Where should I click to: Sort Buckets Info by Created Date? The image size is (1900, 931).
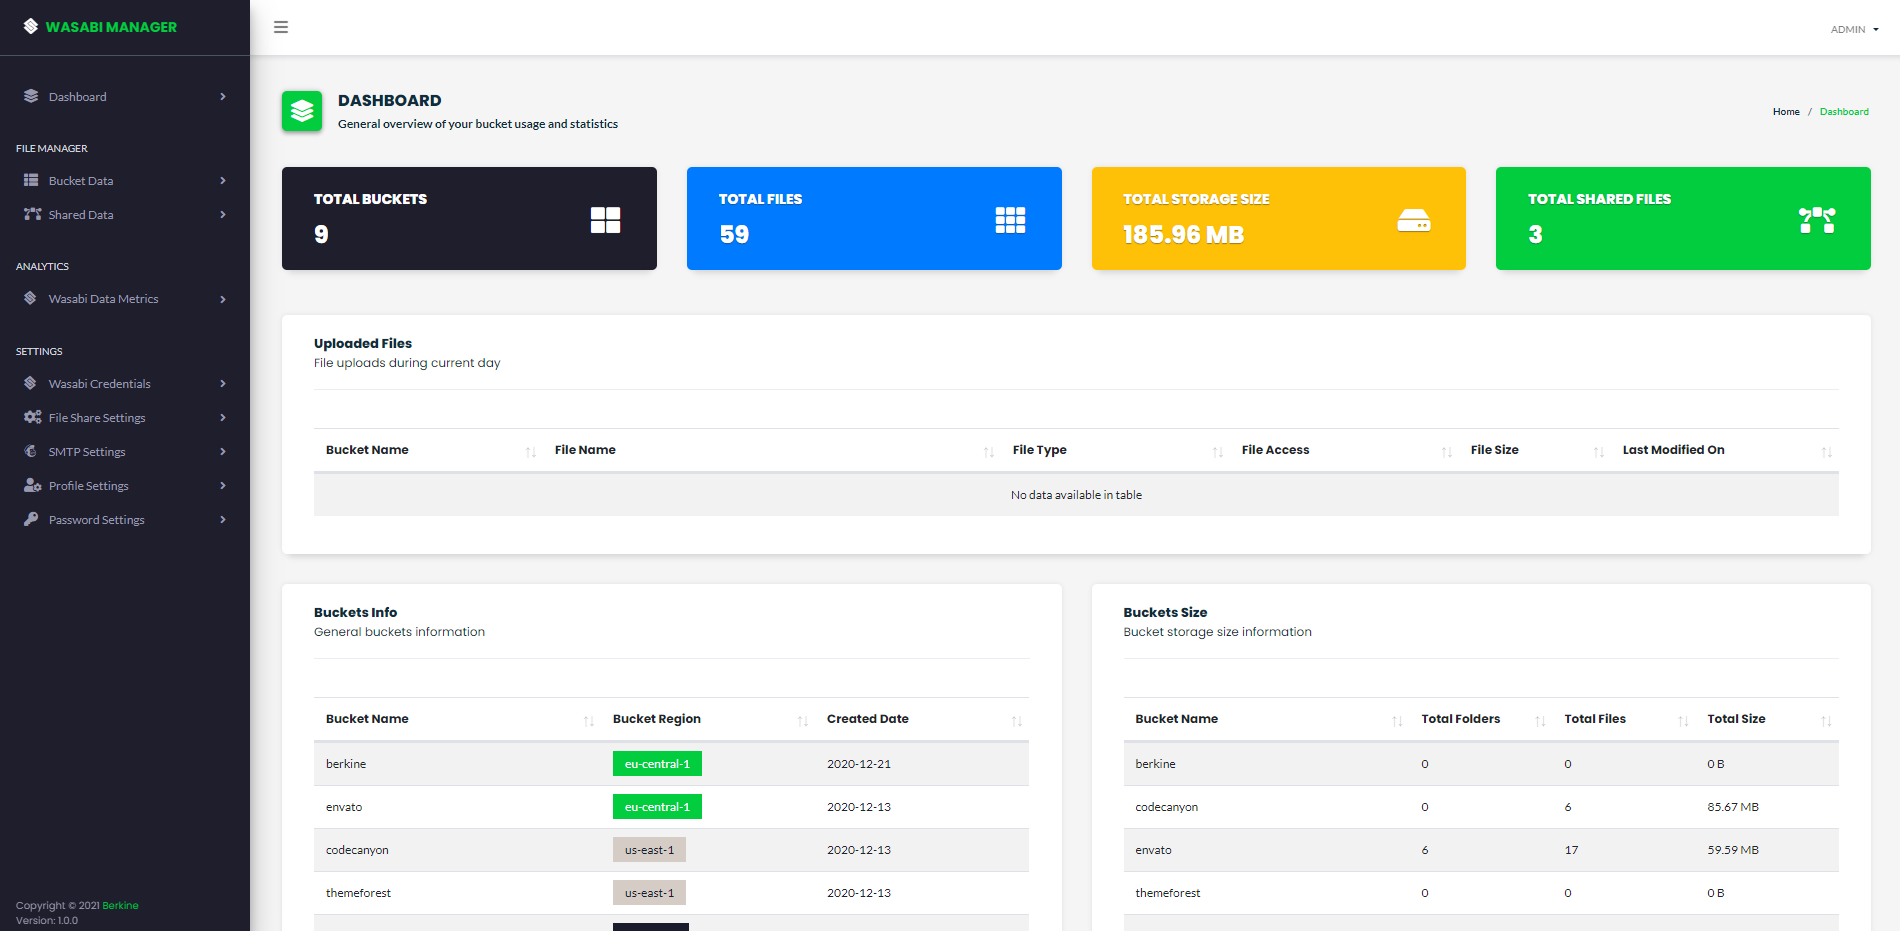tap(867, 719)
